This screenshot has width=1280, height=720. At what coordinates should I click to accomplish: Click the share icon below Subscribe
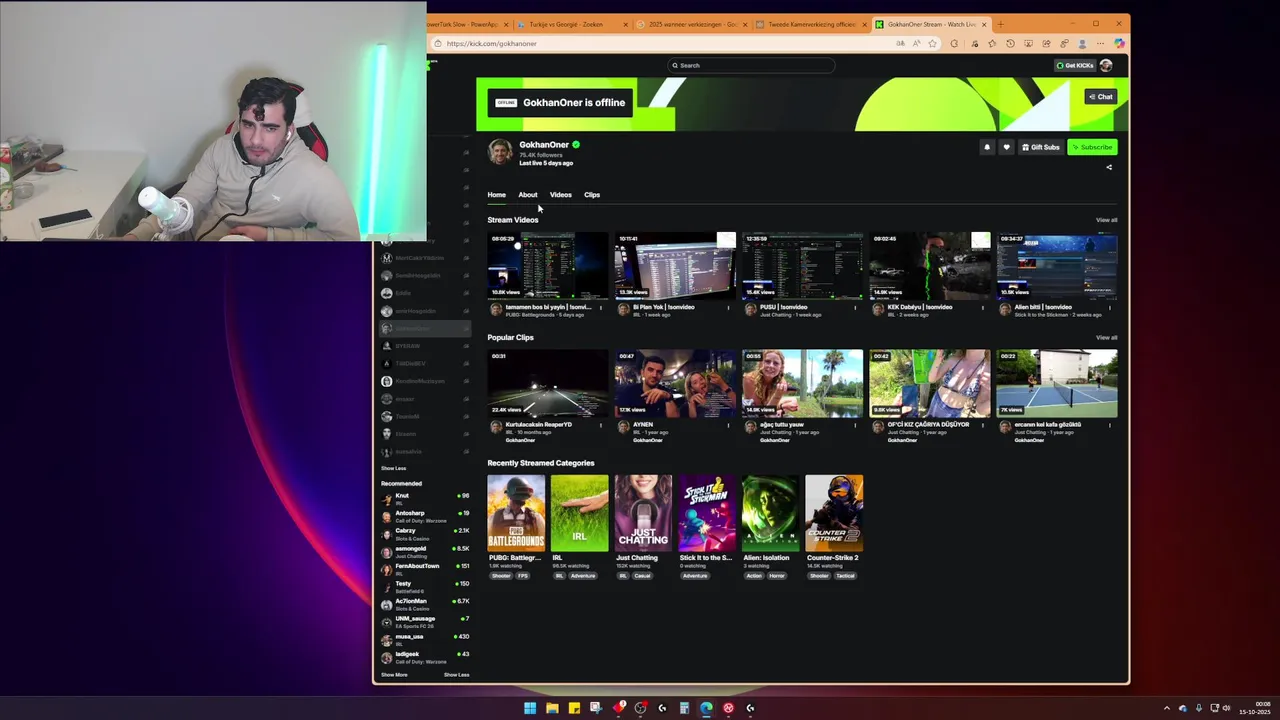pos(1108,167)
